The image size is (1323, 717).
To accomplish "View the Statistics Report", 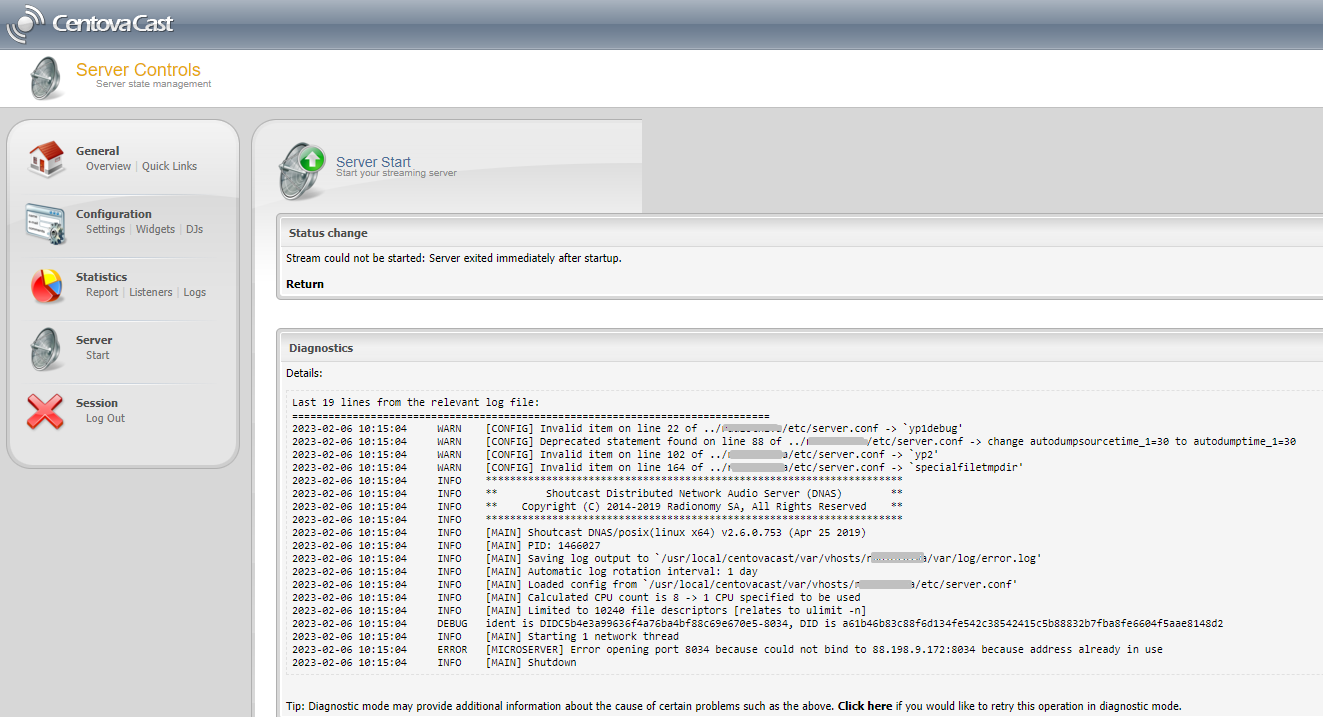I will 102,293.
